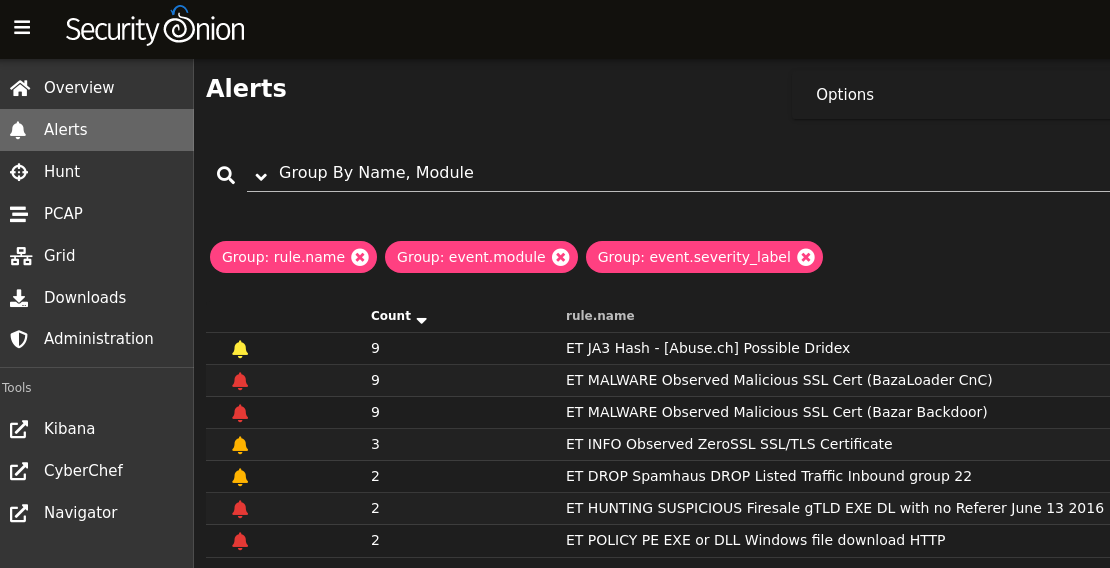This screenshot has width=1110, height=568.
Task: Acknowledge the Spamhaus DROP alert bell
Action: pos(240,477)
